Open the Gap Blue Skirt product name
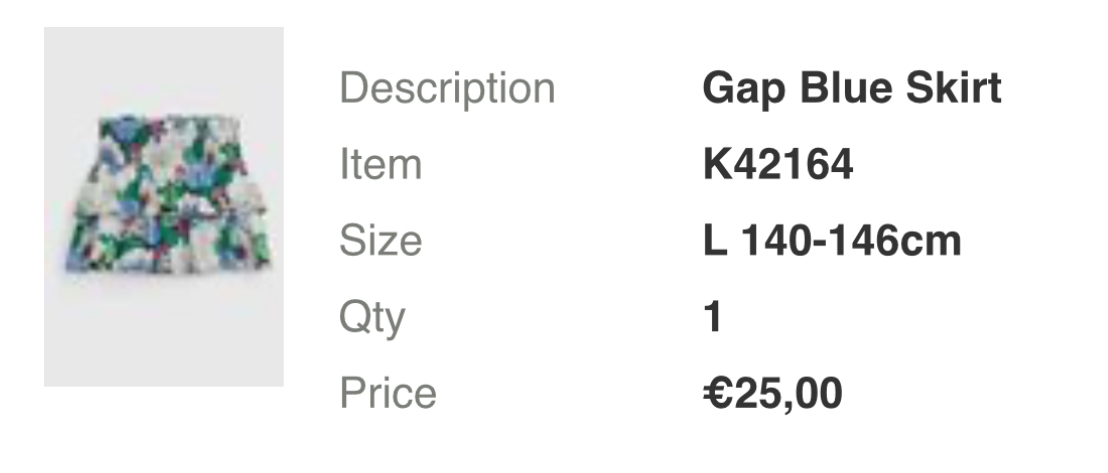This screenshot has height=473, width=1108. coord(851,89)
